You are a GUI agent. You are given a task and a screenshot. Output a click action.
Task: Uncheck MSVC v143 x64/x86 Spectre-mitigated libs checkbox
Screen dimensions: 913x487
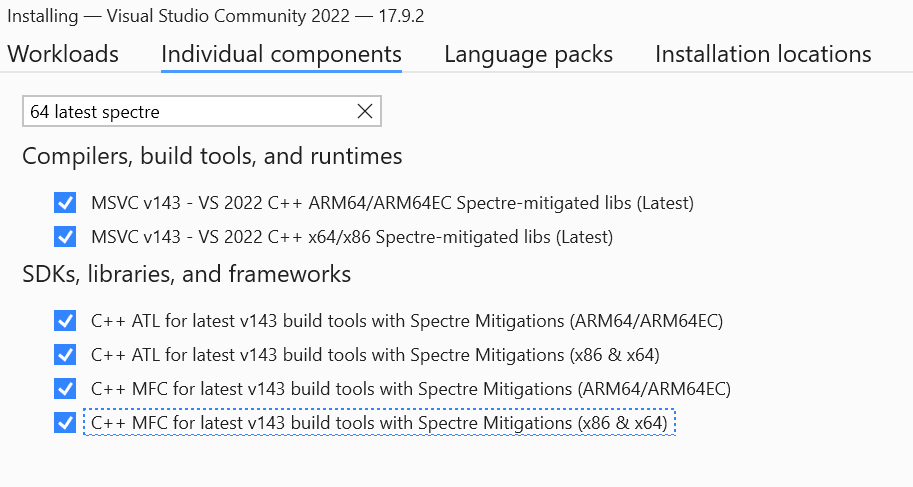(66, 237)
